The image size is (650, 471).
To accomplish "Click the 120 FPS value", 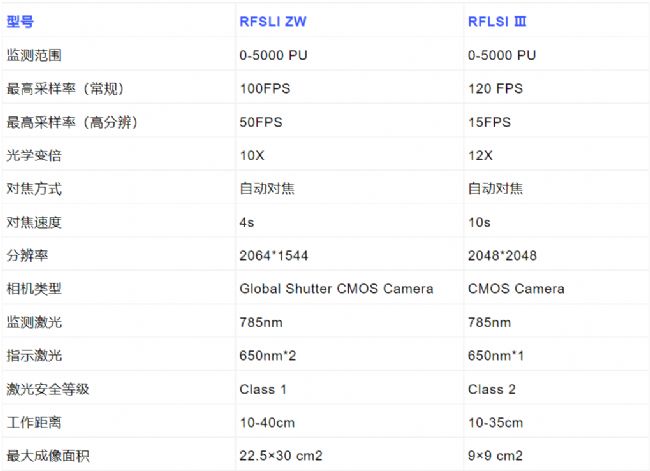I will click(494, 88).
